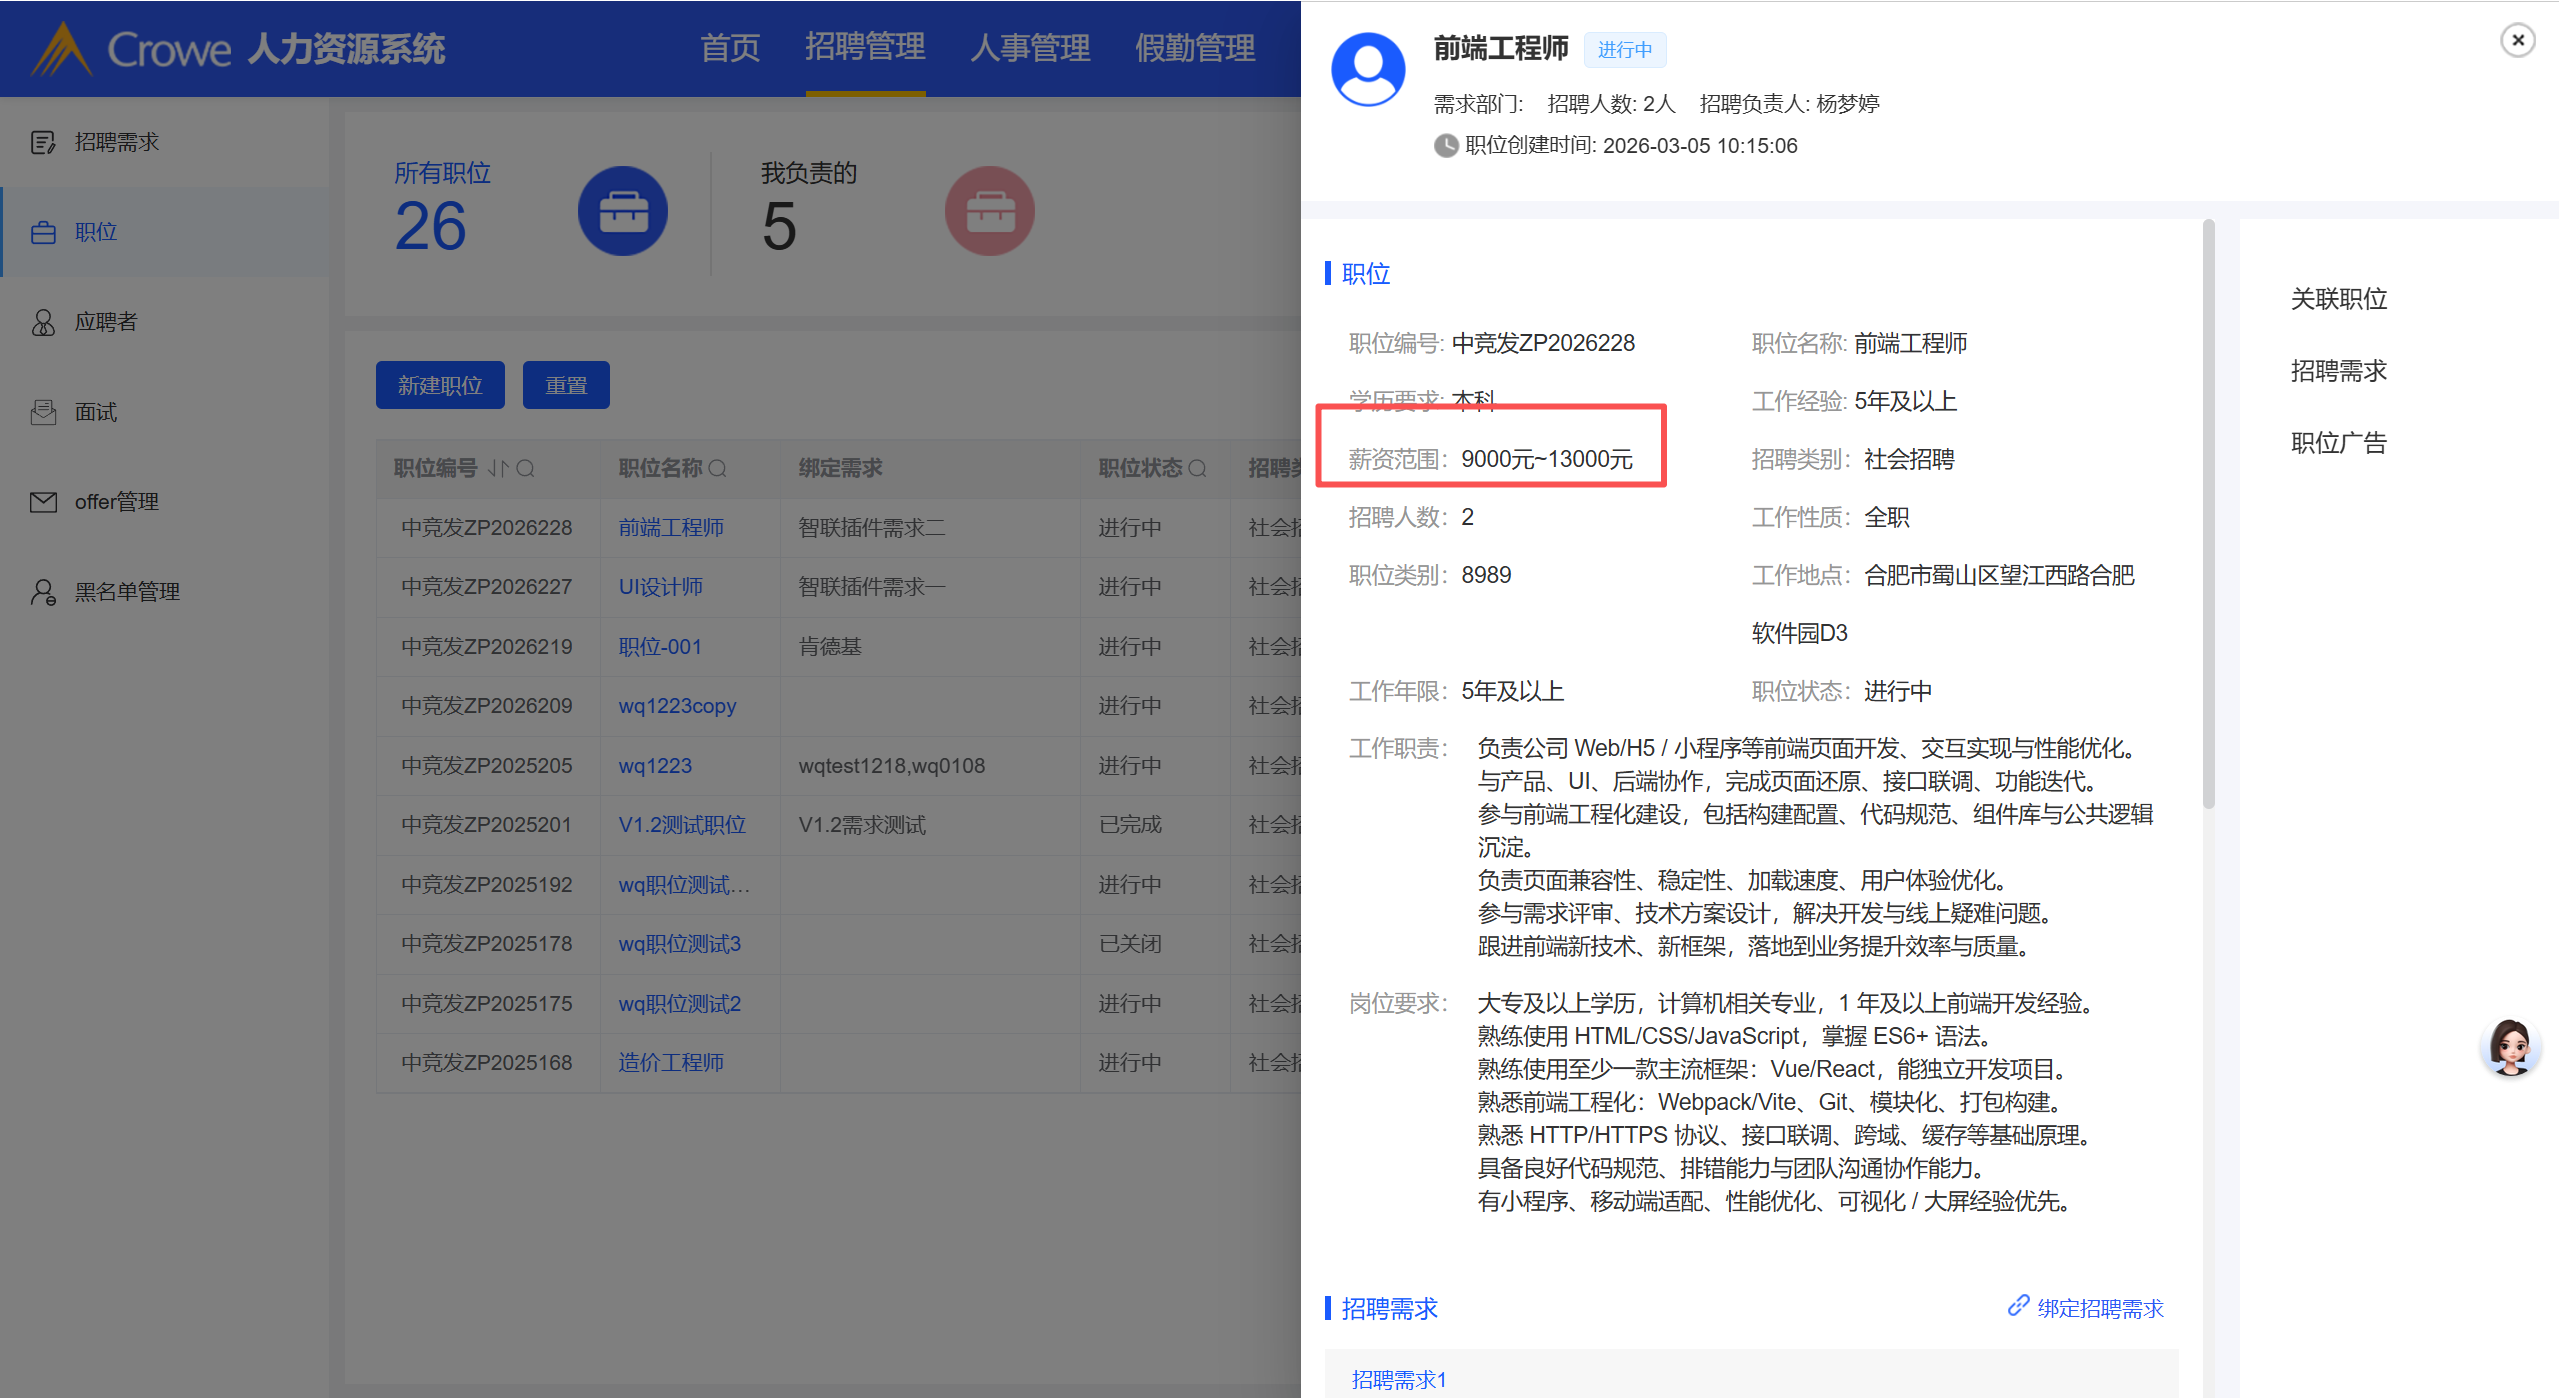Switch to 人事管理 top menu
The width and height of the screenshot is (2559, 1398).
1029,48
